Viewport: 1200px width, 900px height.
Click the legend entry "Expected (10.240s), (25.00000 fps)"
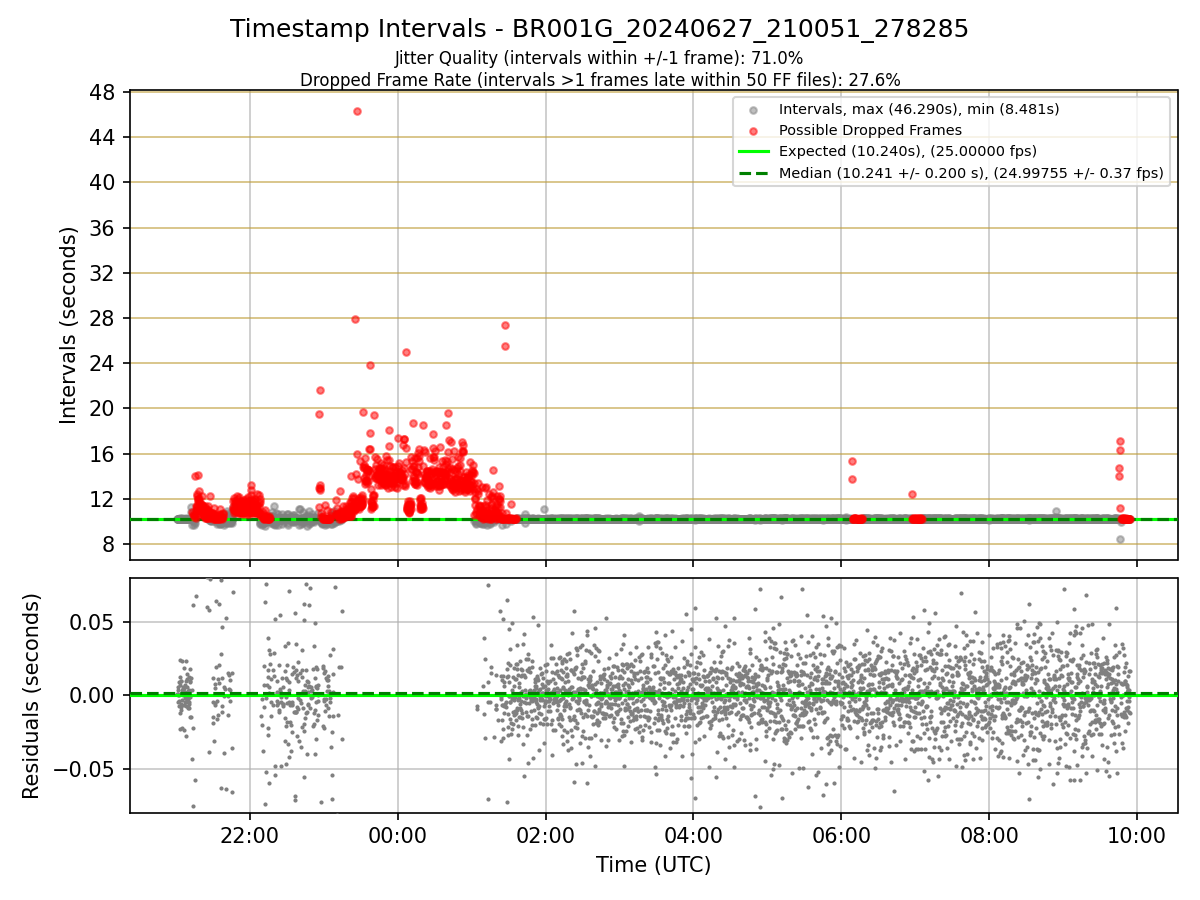pyautogui.click(x=907, y=151)
